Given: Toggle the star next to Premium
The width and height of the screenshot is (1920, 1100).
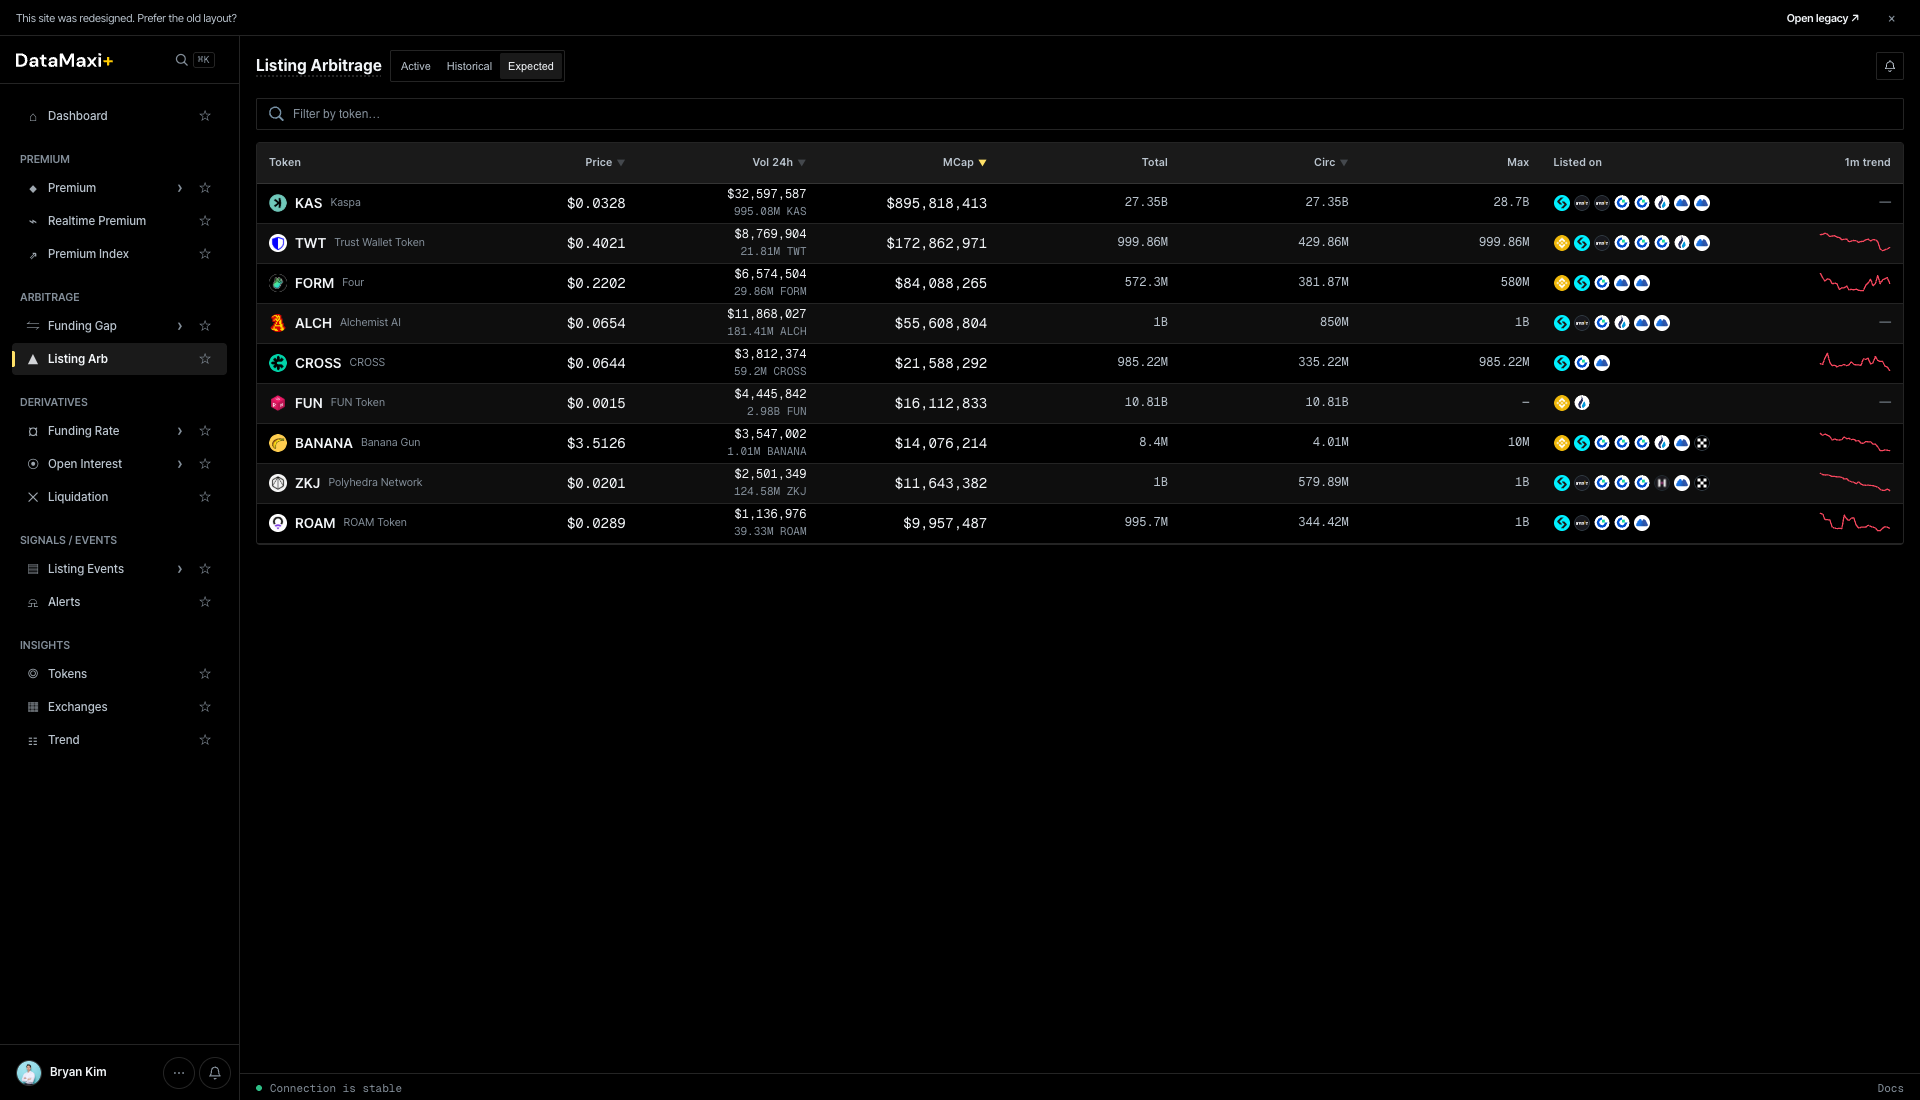Looking at the screenshot, I should click(205, 188).
